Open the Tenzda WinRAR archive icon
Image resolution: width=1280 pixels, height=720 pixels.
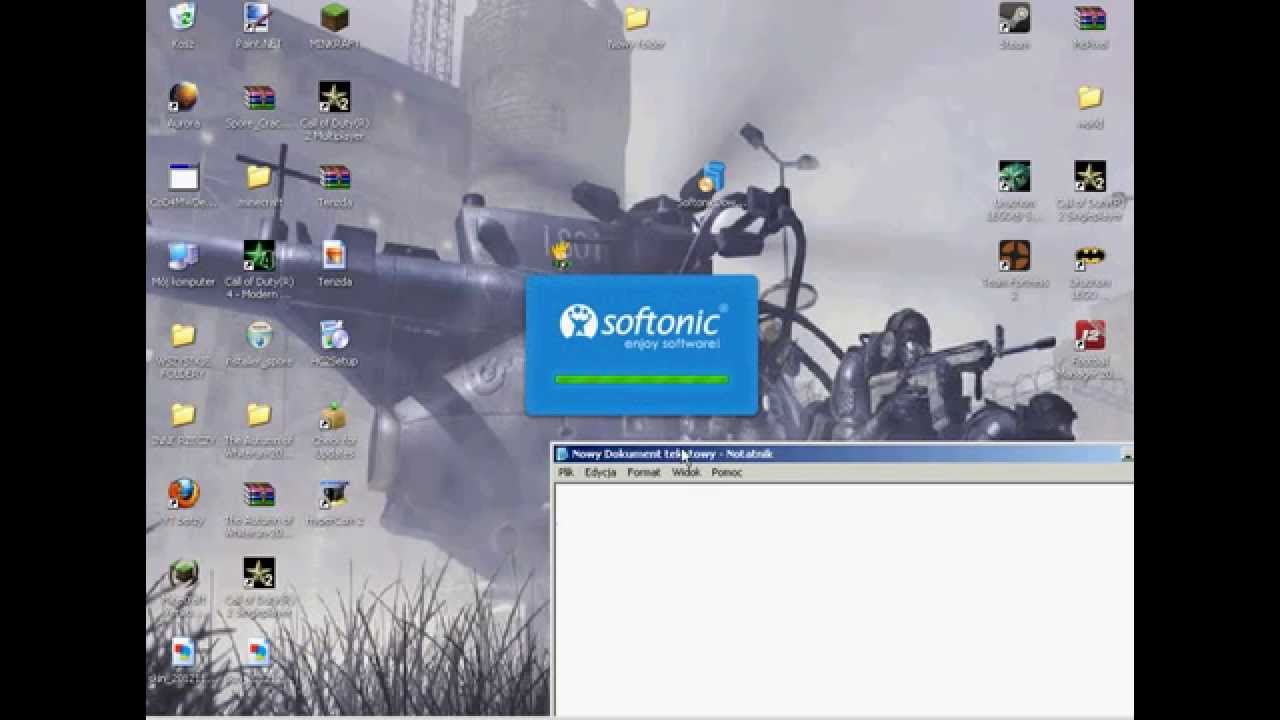coord(334,177)
